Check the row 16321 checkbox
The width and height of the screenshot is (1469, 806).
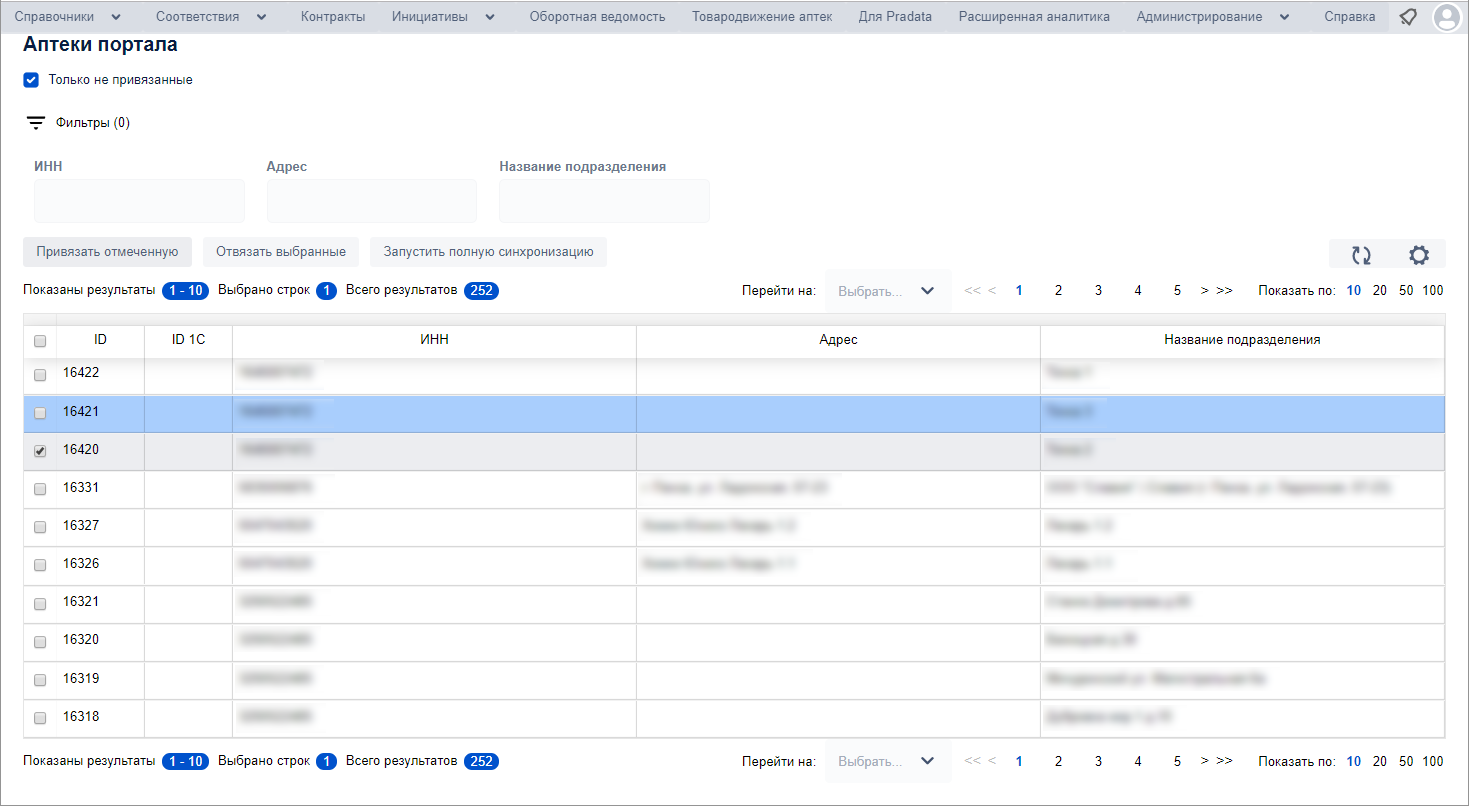coord(40,603)
